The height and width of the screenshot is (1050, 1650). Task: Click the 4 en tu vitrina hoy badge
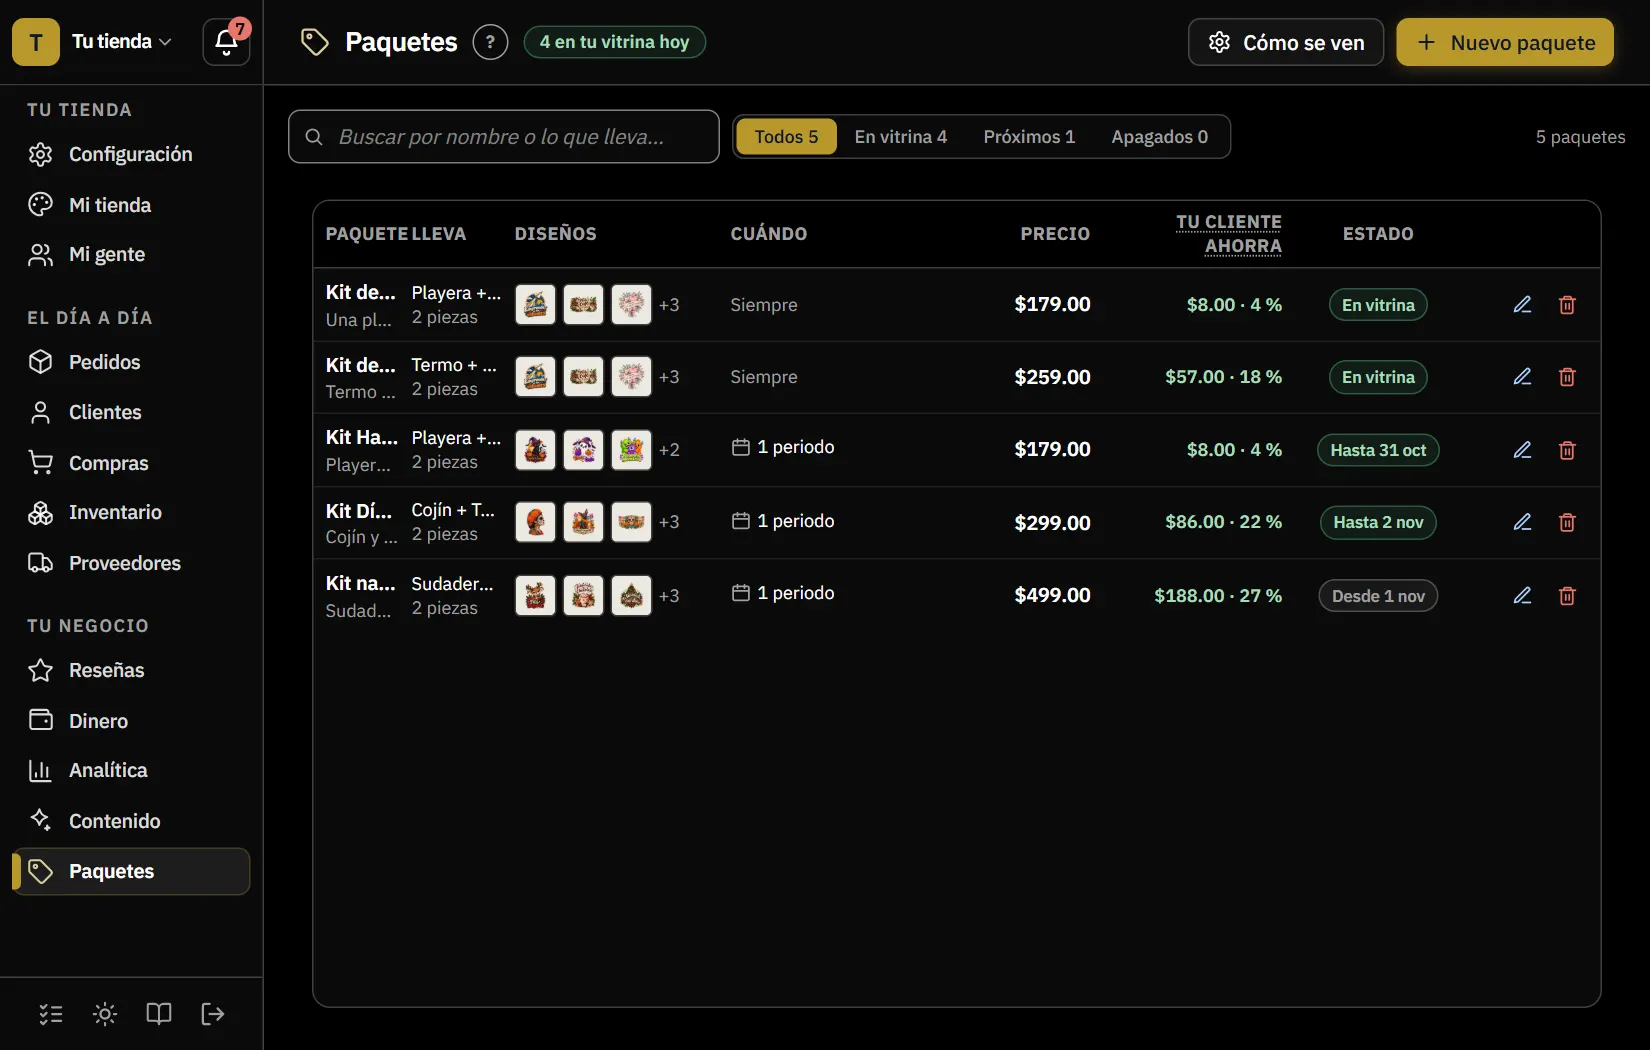tap(614, 42)
